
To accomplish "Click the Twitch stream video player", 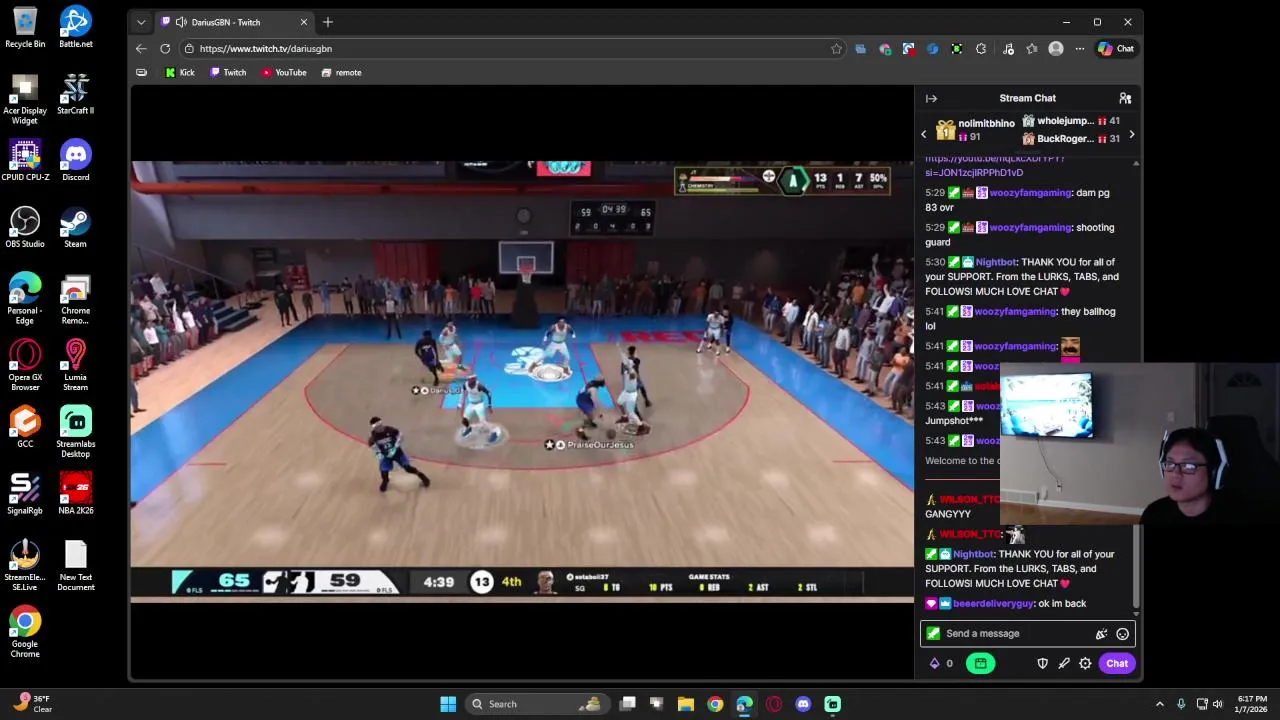I will pyautogui.click(x=521, y=381).
